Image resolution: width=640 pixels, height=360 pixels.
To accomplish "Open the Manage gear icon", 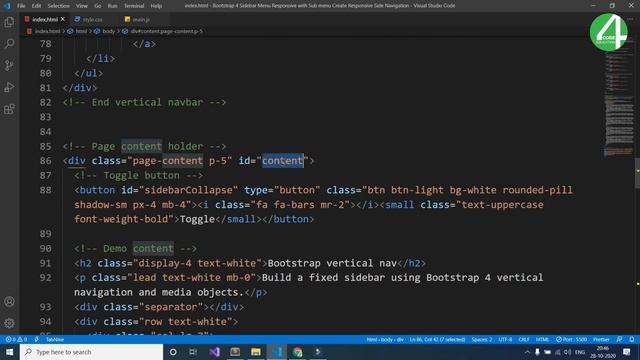I will (x=9, y=323).
